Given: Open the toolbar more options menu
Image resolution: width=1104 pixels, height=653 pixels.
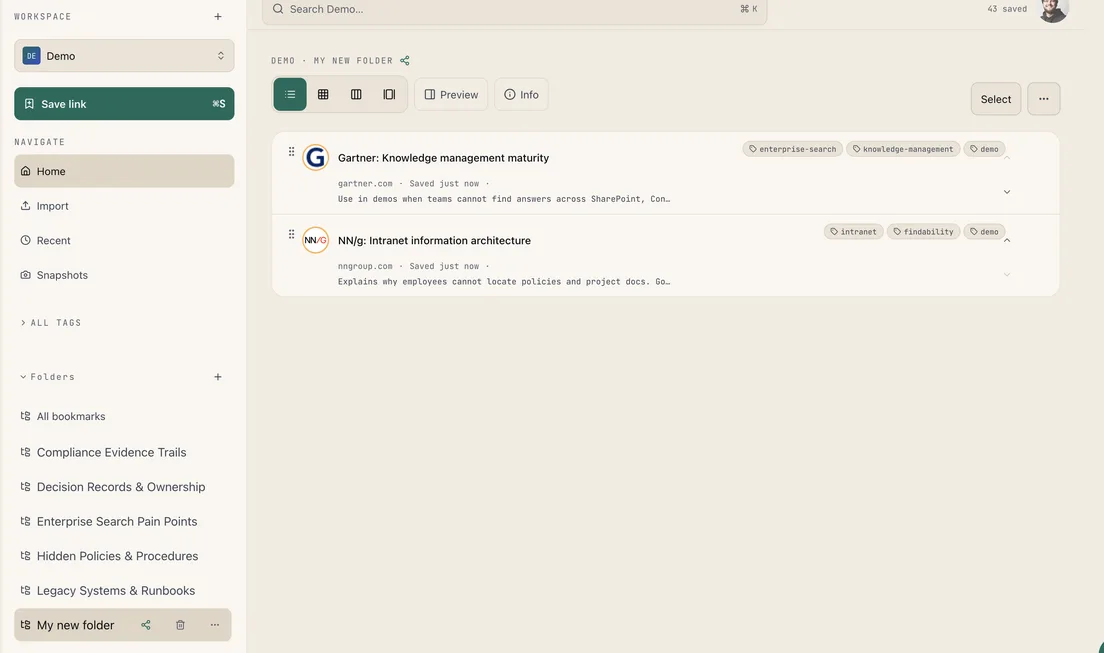Looking at the screenshot, I should pos(1043,99).
